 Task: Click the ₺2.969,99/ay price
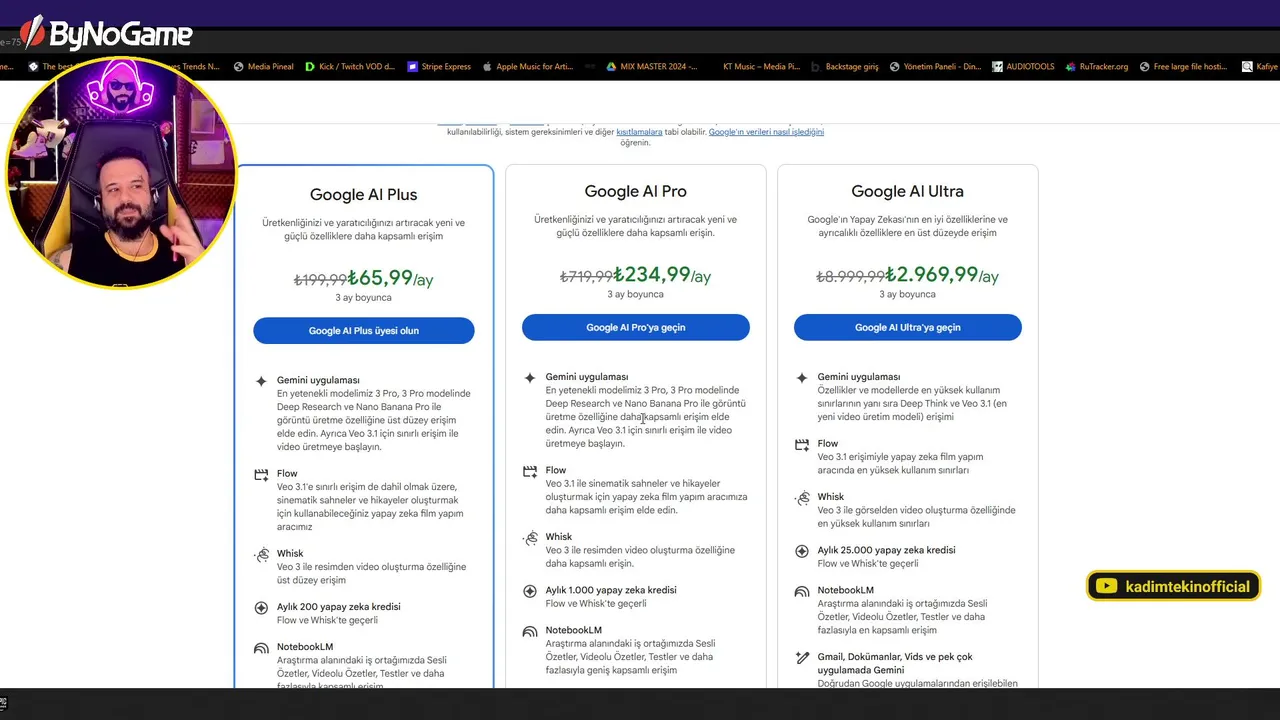[942, 275]
